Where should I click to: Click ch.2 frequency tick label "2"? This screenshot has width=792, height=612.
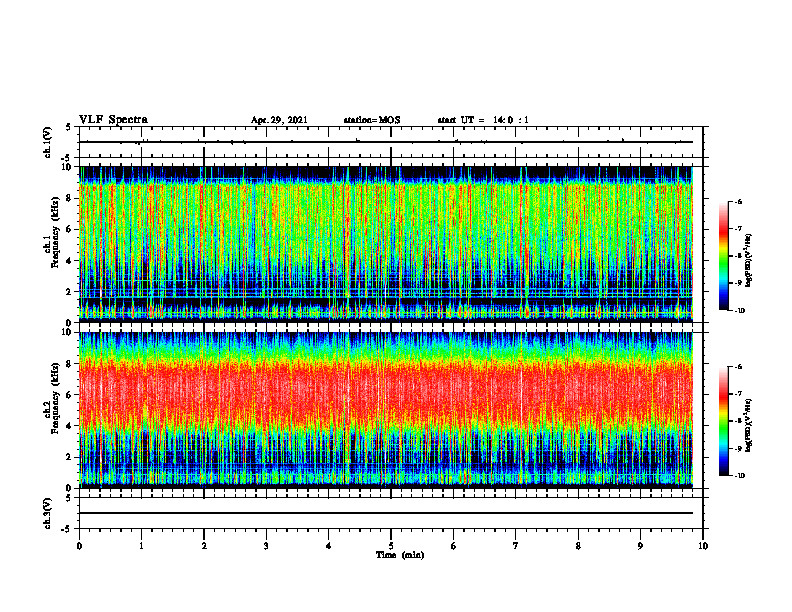(70, 457)
